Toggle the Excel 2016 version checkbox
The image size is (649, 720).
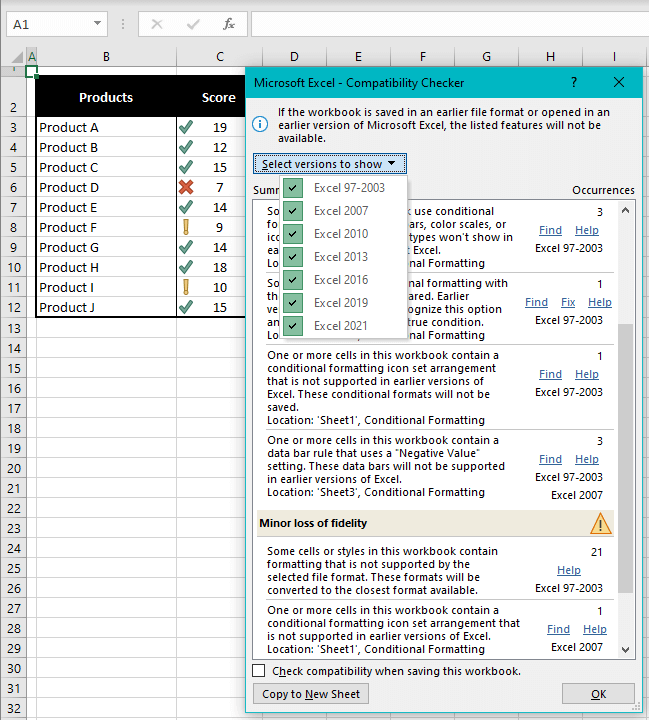pyautogui.click(x=293, y=280)
